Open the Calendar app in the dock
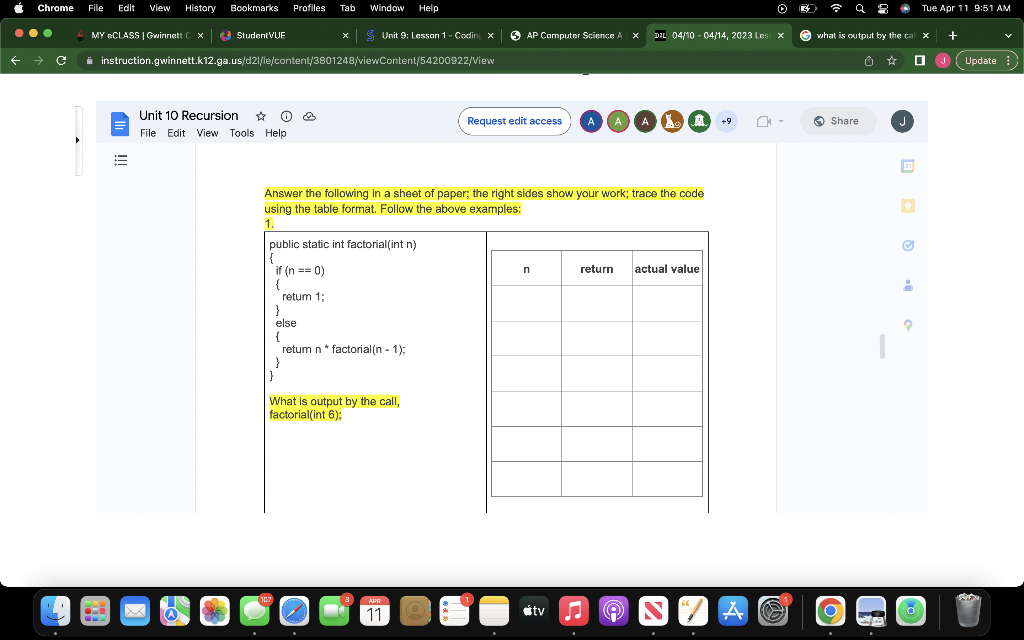 (374, 609)
